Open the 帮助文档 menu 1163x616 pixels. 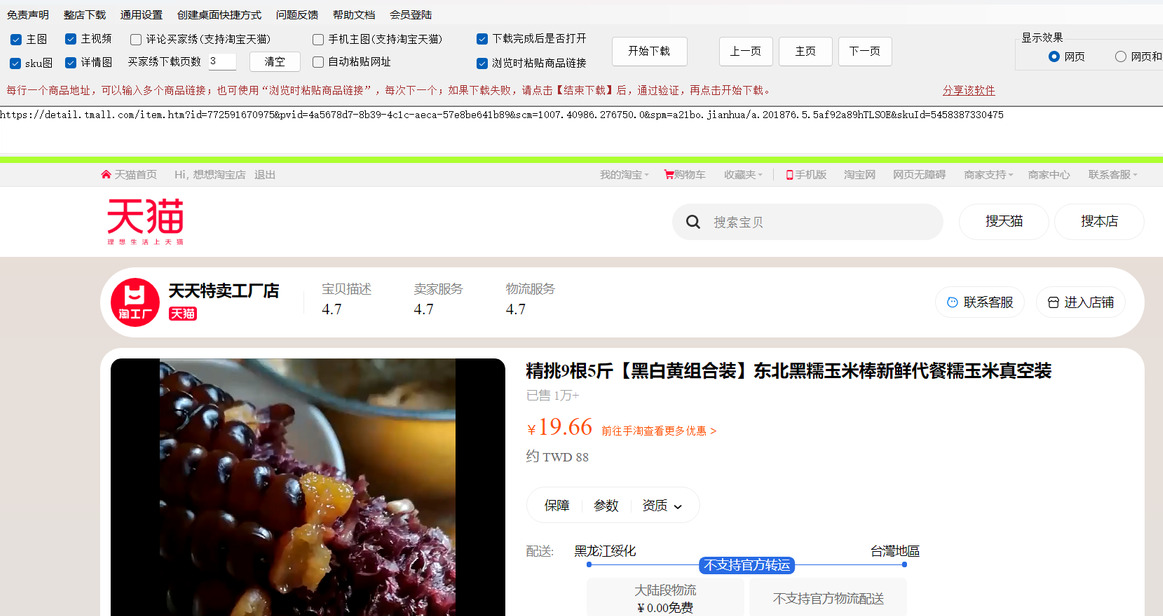[354, 15]
